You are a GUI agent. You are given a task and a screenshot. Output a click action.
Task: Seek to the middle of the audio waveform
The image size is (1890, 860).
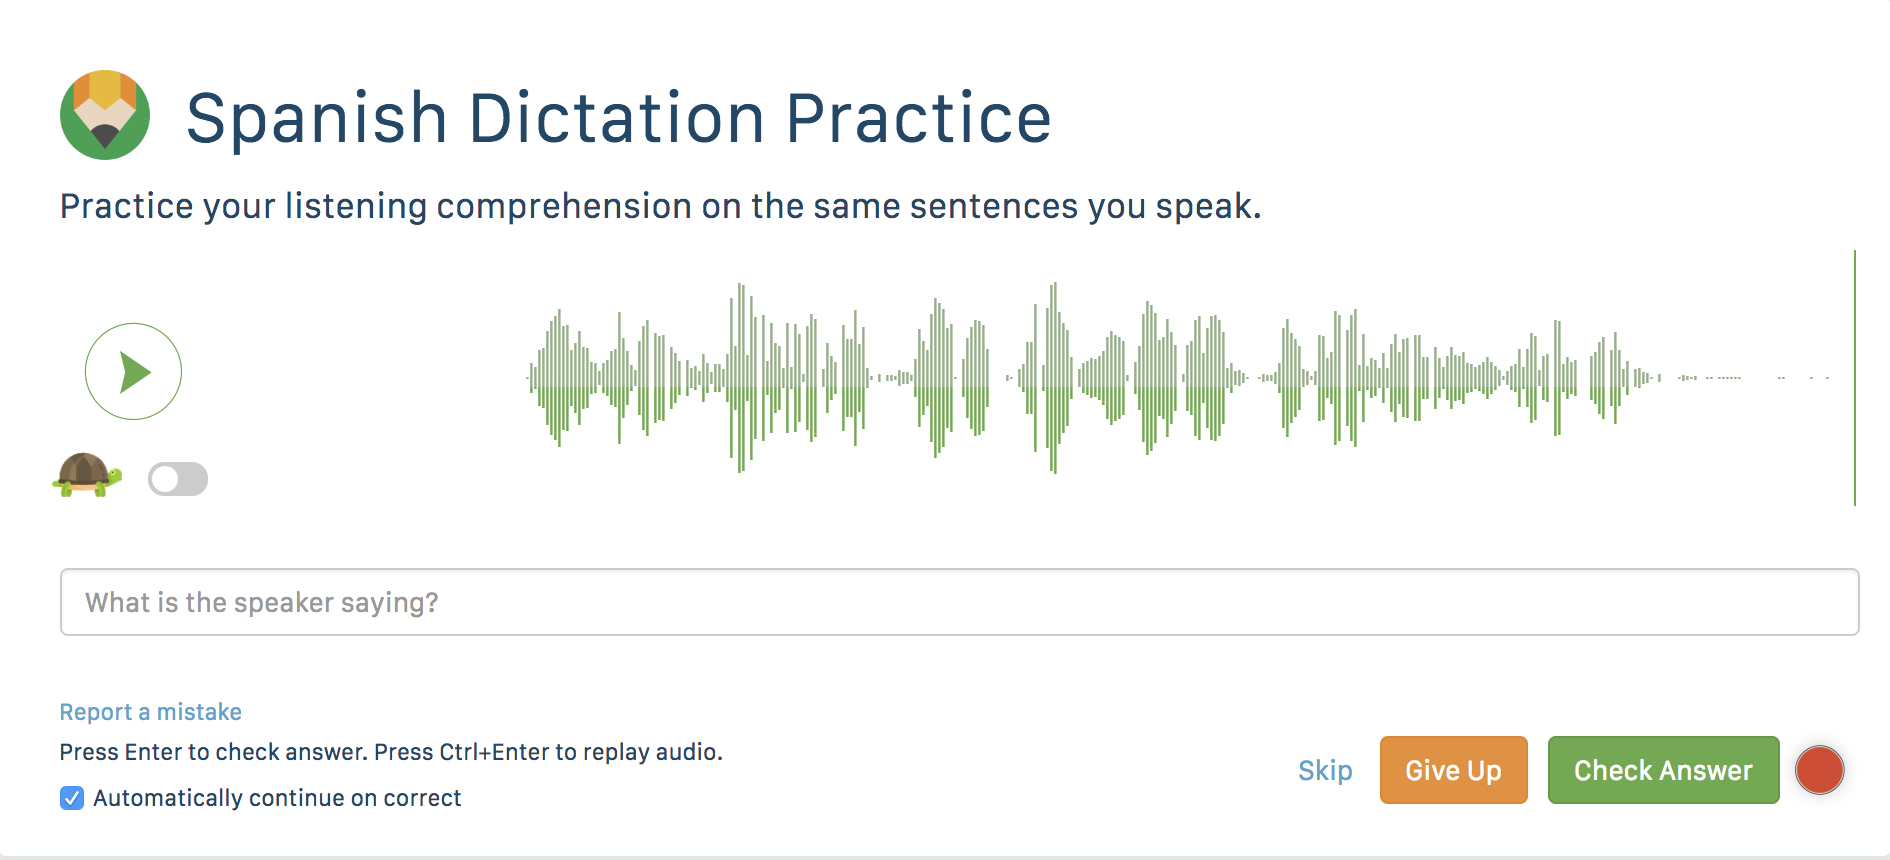(x=1180, y=378)
